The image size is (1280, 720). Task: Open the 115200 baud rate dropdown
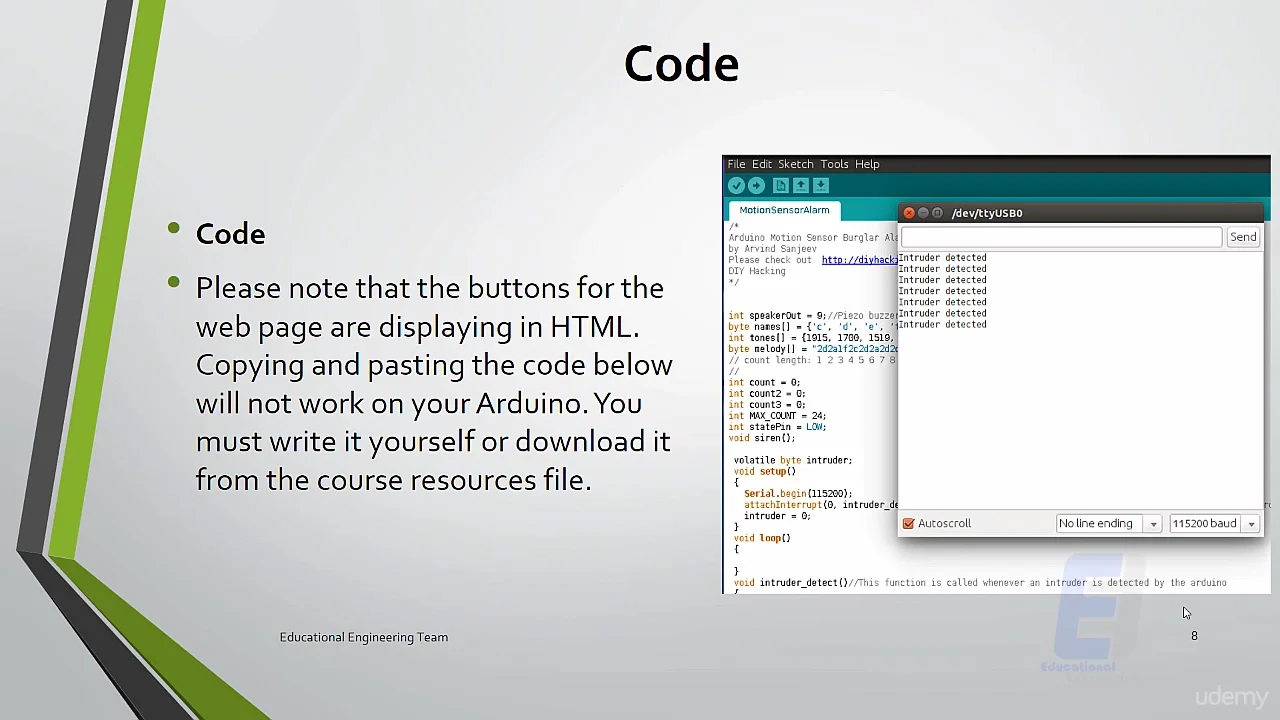(1214, 523)
